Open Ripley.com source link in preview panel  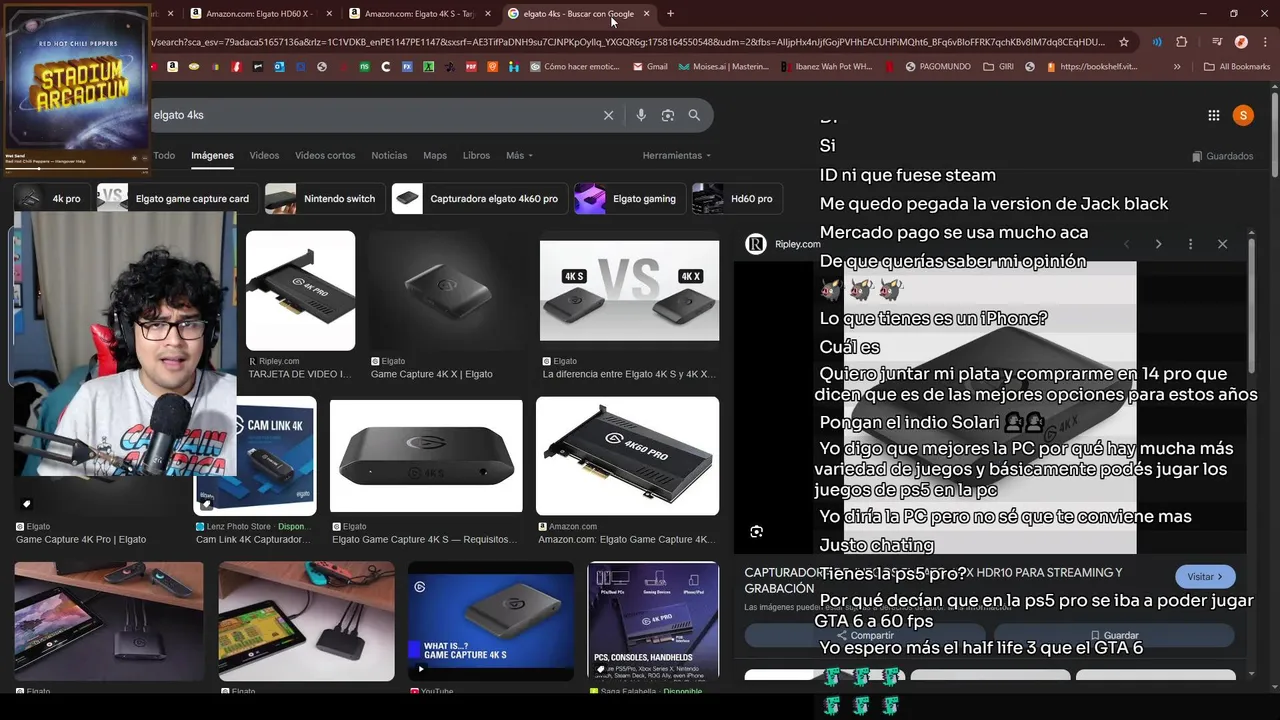coord(784,244)
